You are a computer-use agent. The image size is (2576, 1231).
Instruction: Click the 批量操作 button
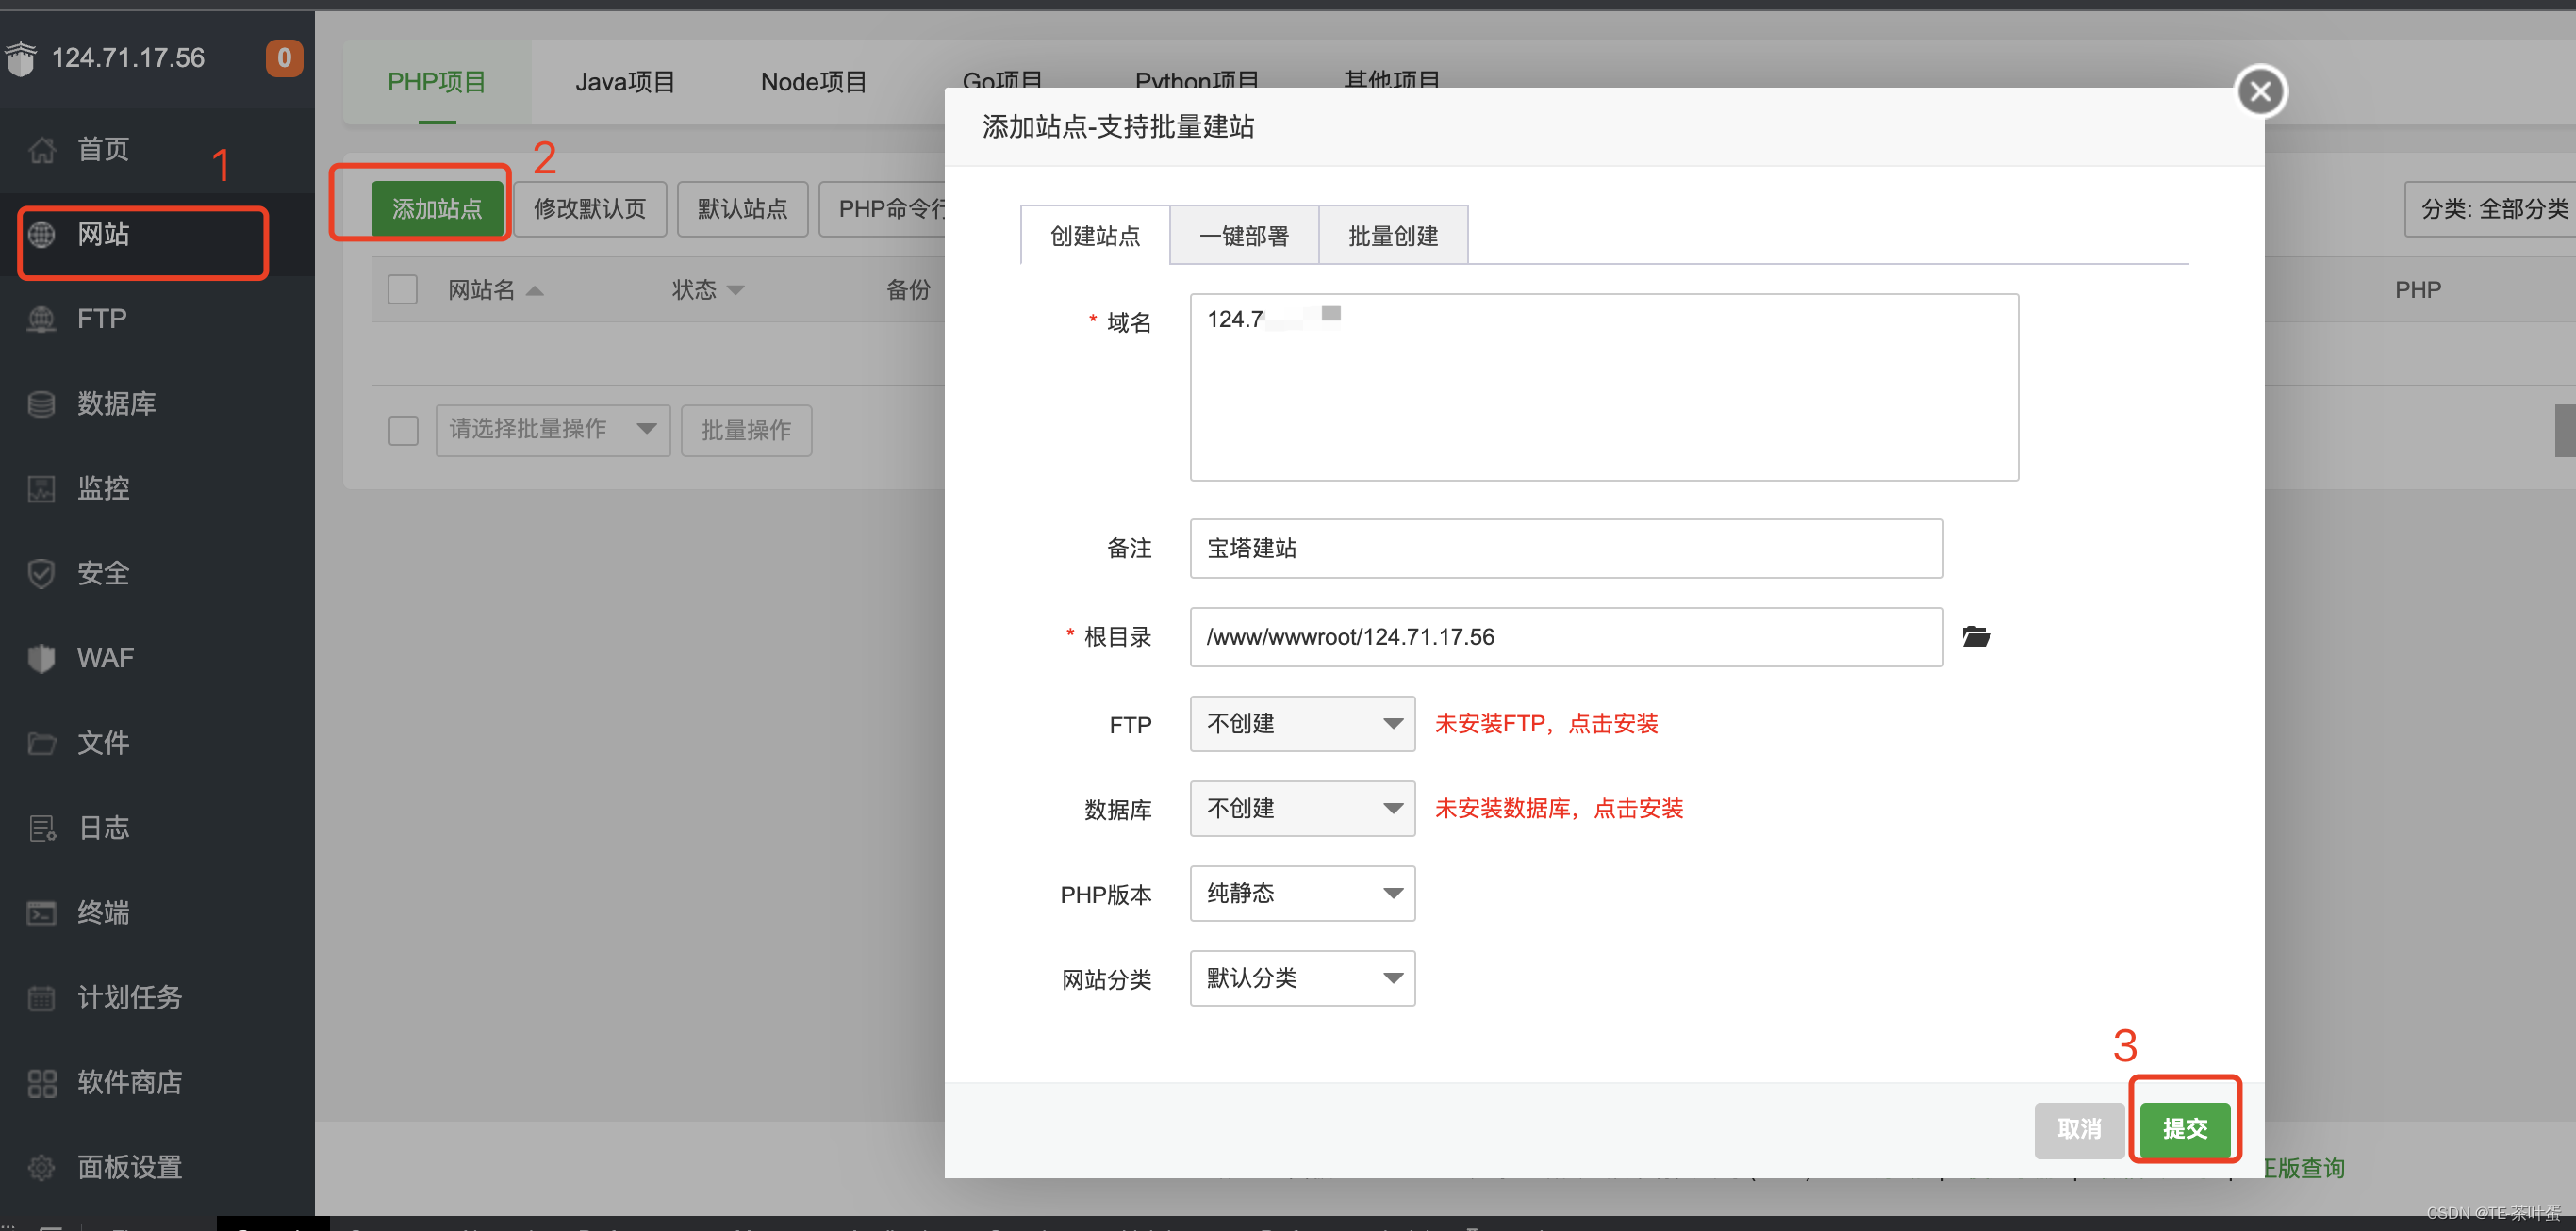coord(746,431)
